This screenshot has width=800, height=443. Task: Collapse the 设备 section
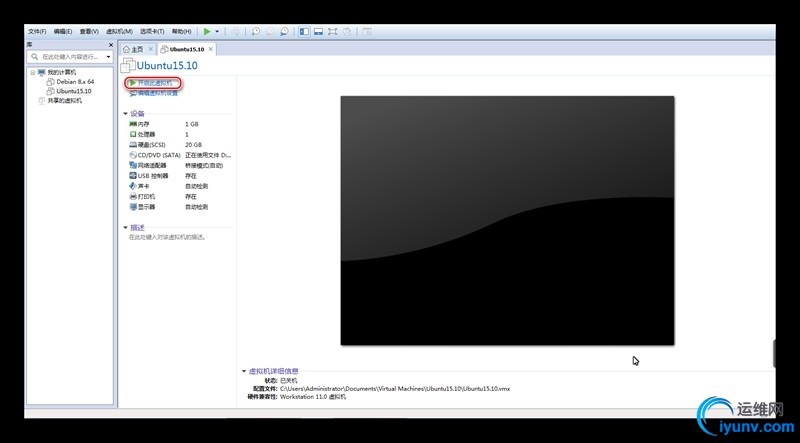tap(126, 114)
